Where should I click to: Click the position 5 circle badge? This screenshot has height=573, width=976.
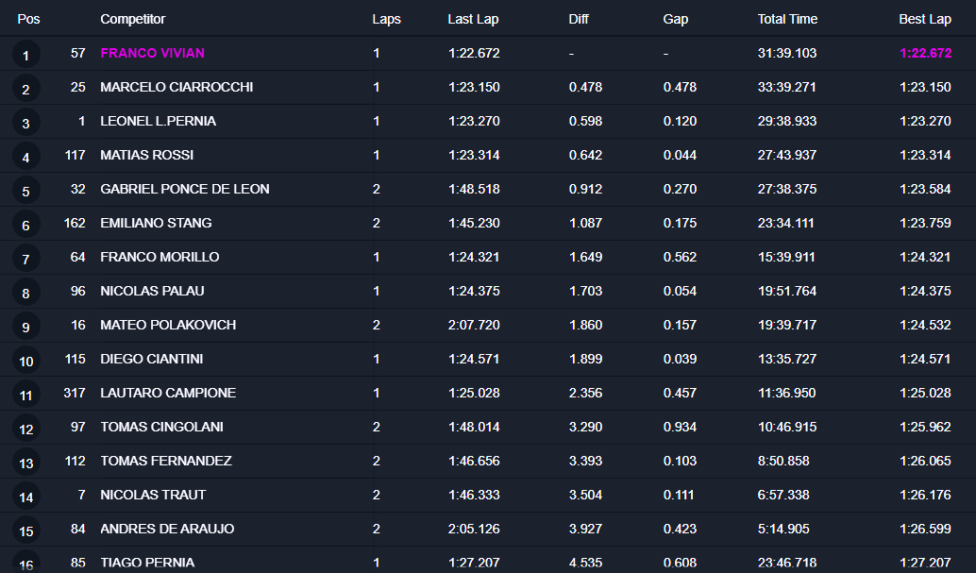pos(26,191)
